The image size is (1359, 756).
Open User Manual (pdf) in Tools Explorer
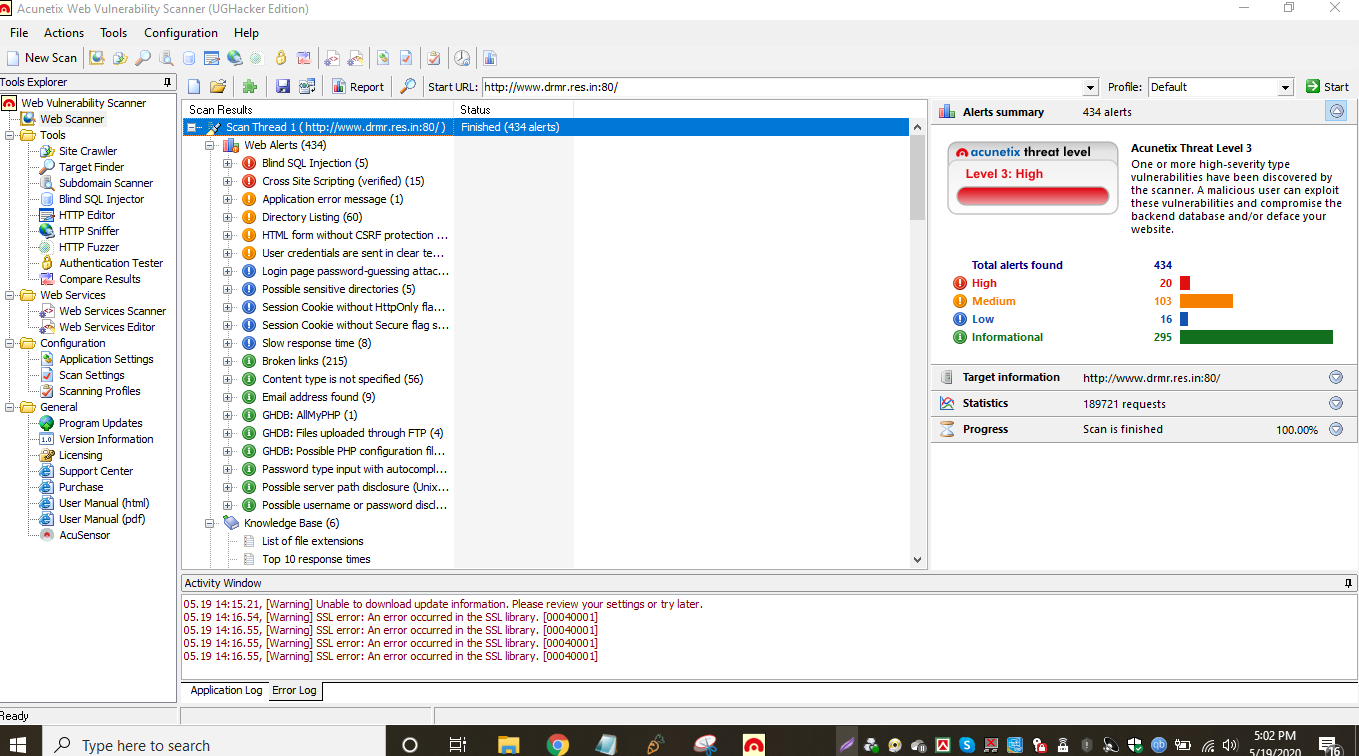102,519
